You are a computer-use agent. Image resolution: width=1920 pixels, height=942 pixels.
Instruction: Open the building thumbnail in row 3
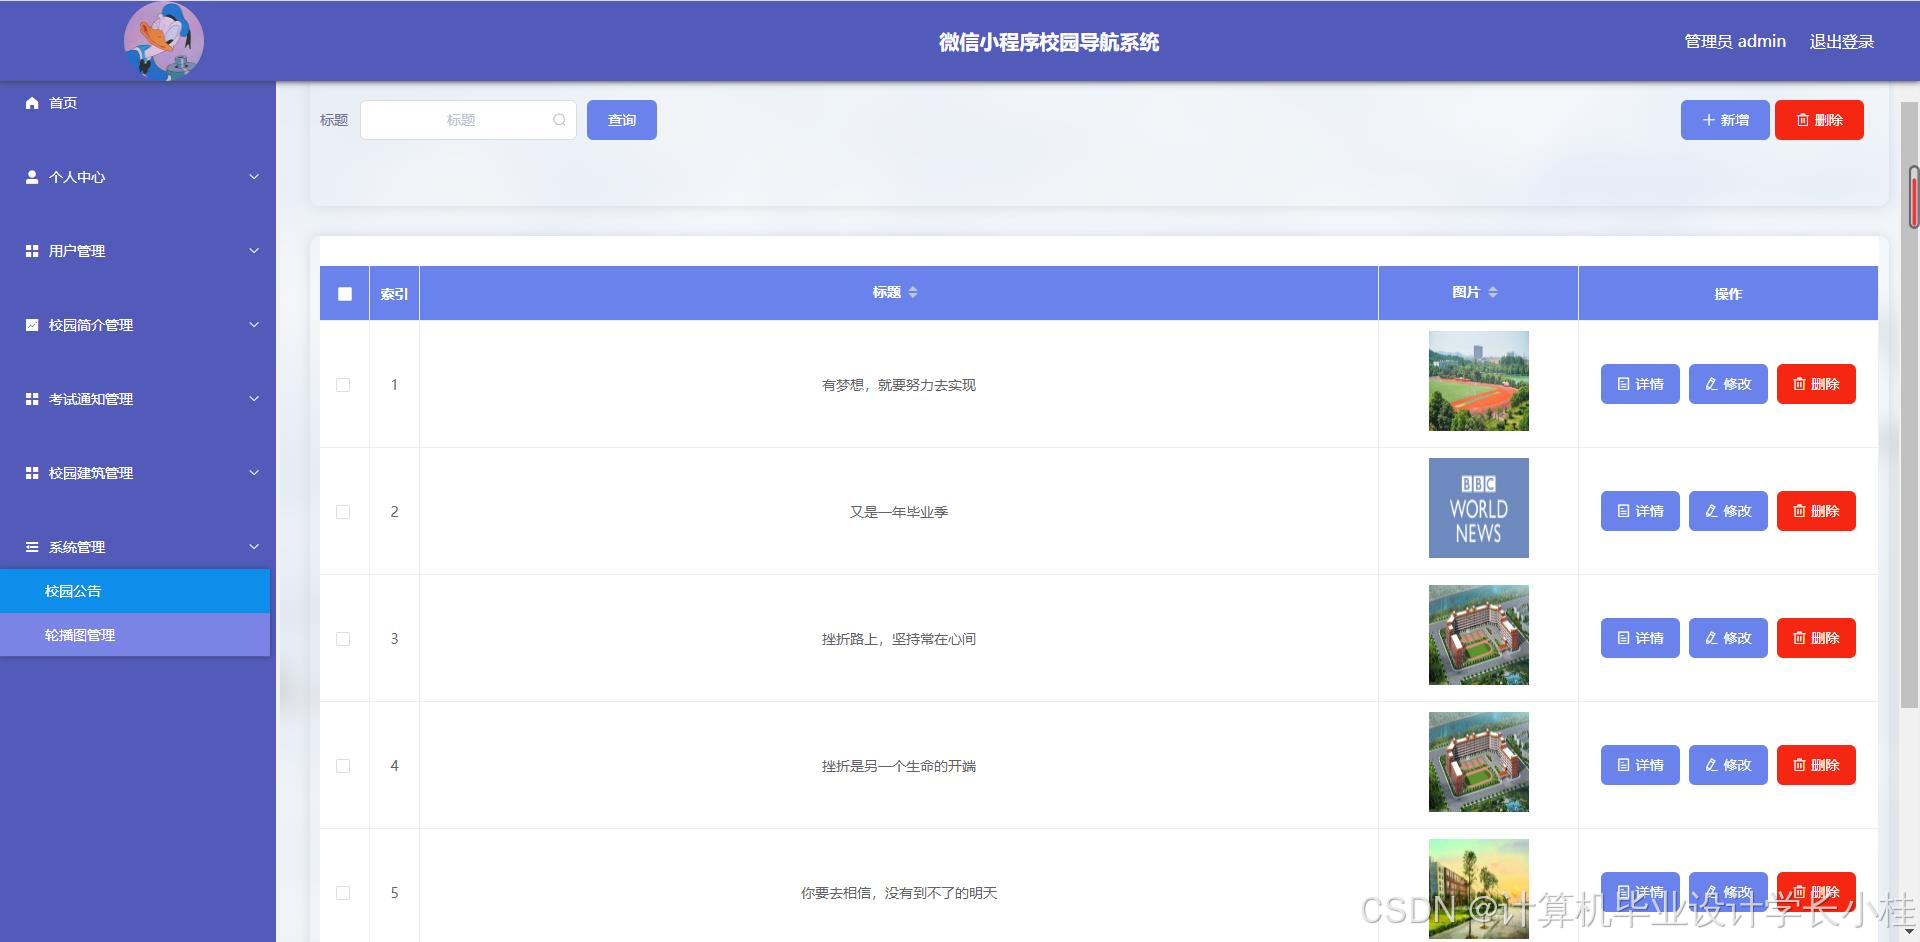1479,635
